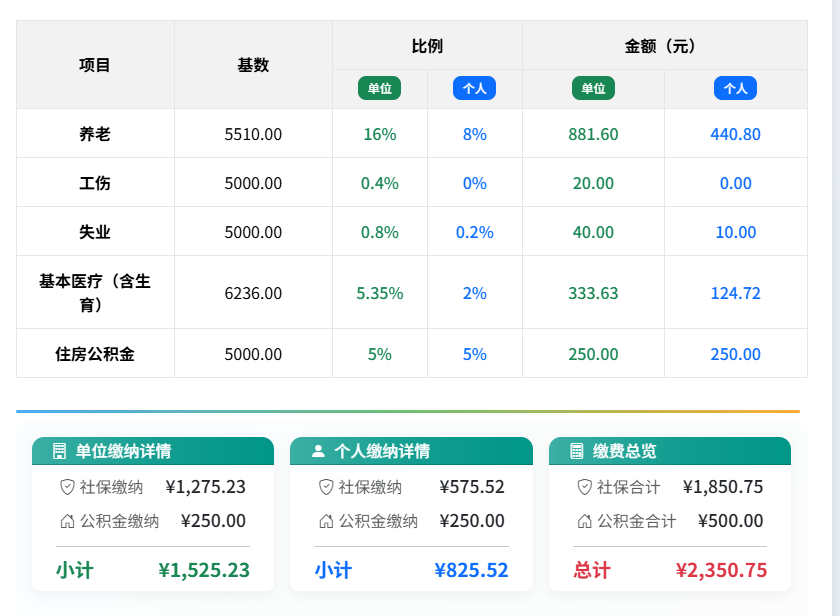Click green 单位 badge under 比例 column

click(379, 88)
